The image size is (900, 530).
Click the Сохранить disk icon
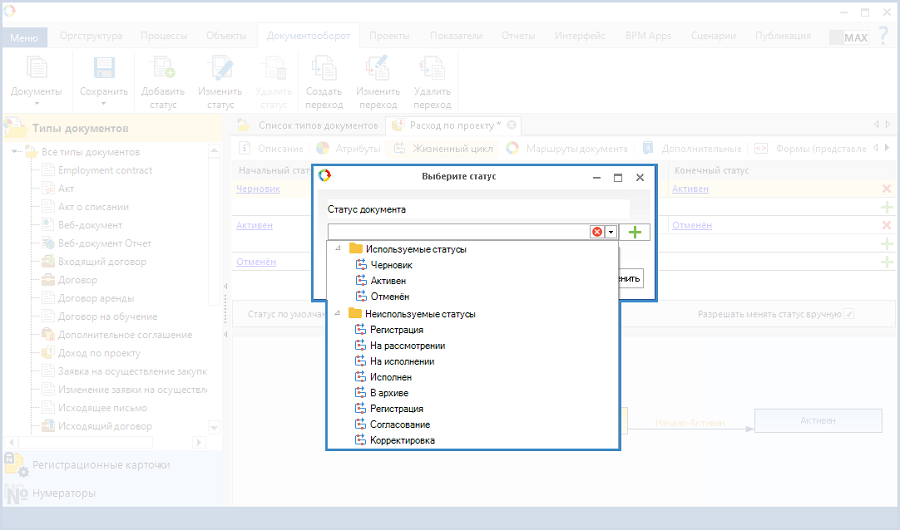(104, 68)
